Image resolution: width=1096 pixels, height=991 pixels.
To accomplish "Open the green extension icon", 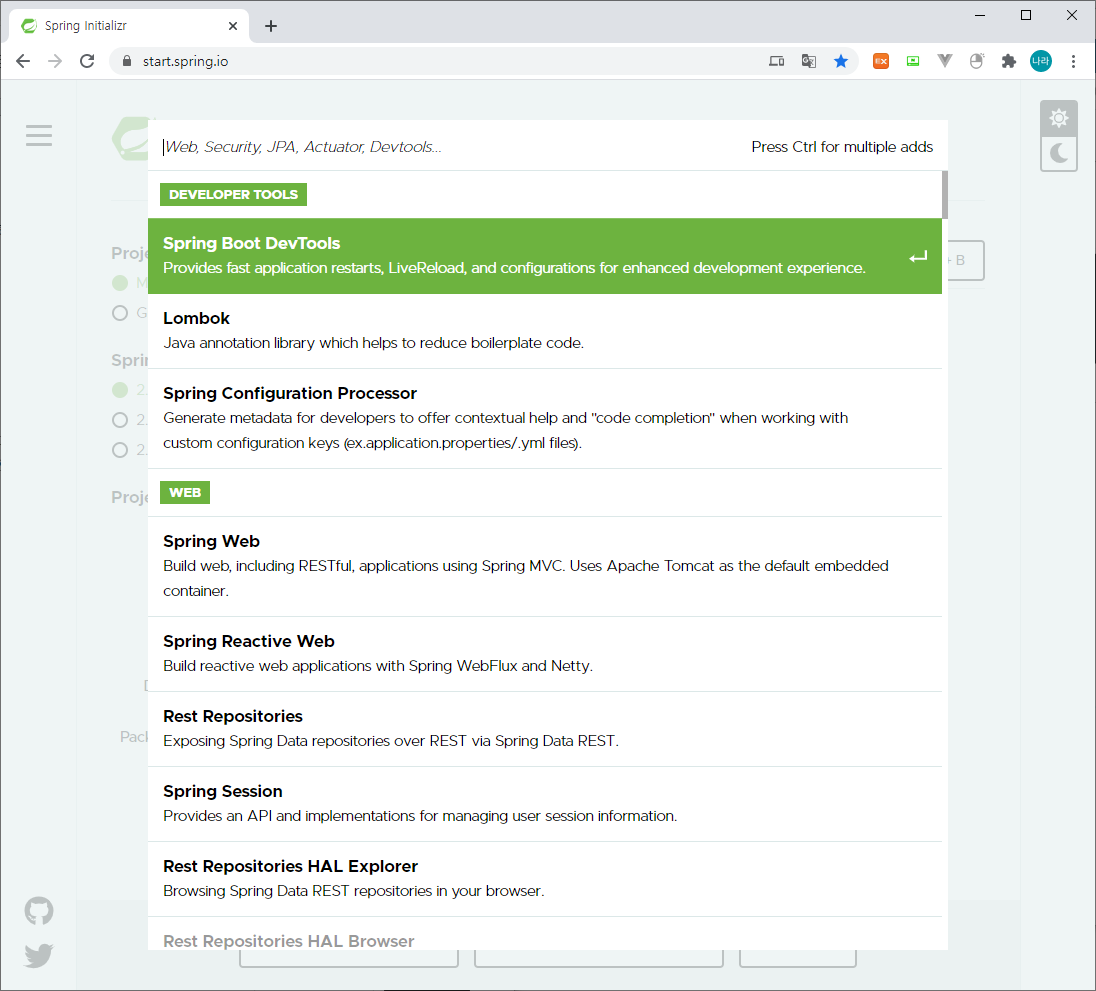I will pyautogui.click(x=913, y=62).
